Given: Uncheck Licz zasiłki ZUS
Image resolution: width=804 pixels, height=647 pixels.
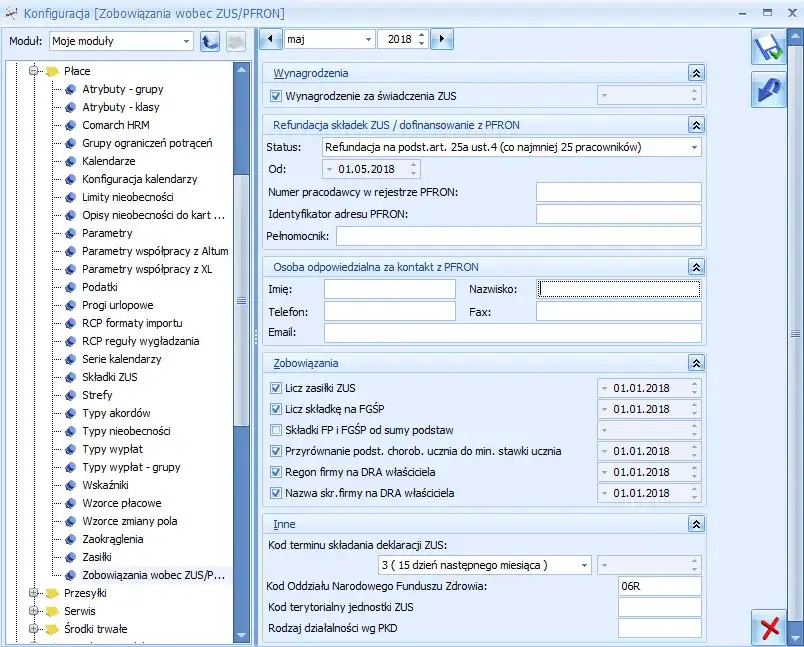Looking at the screenshot, I should click(276, 388).
